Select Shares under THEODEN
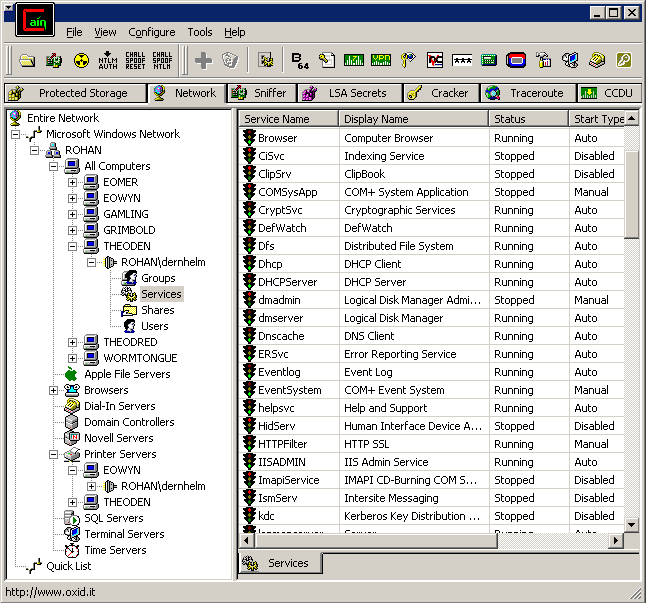 (x=158, y=310)
